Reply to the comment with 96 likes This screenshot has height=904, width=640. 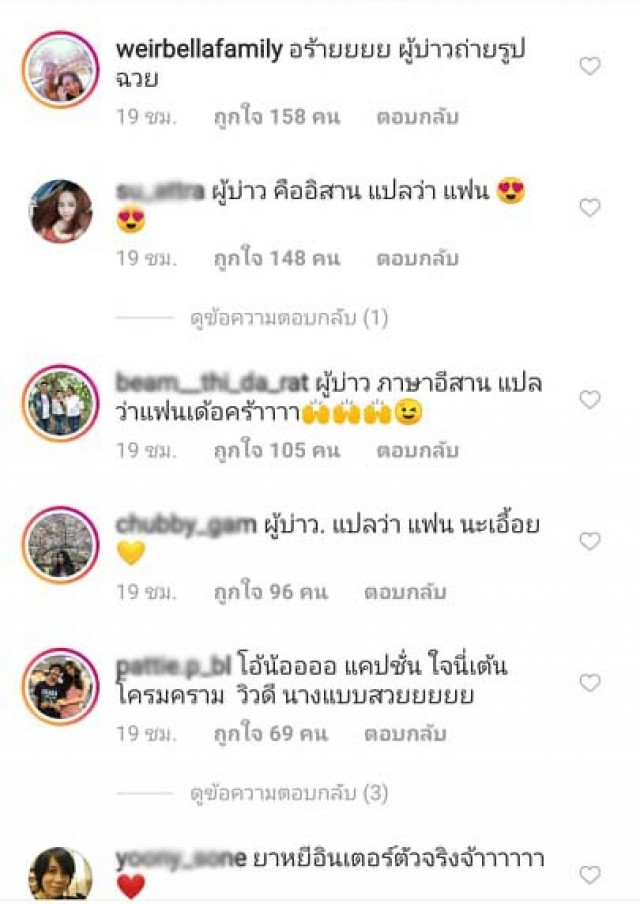[405, 592]
